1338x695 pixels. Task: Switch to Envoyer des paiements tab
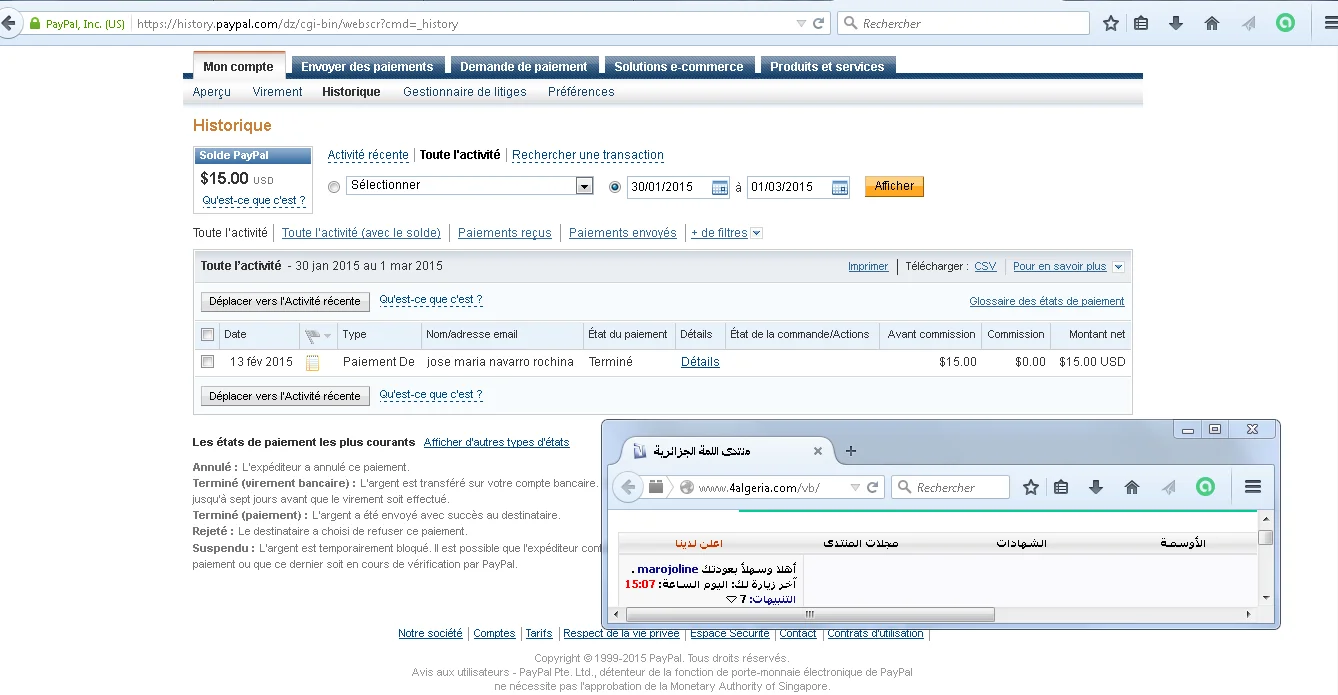[367, 67]
